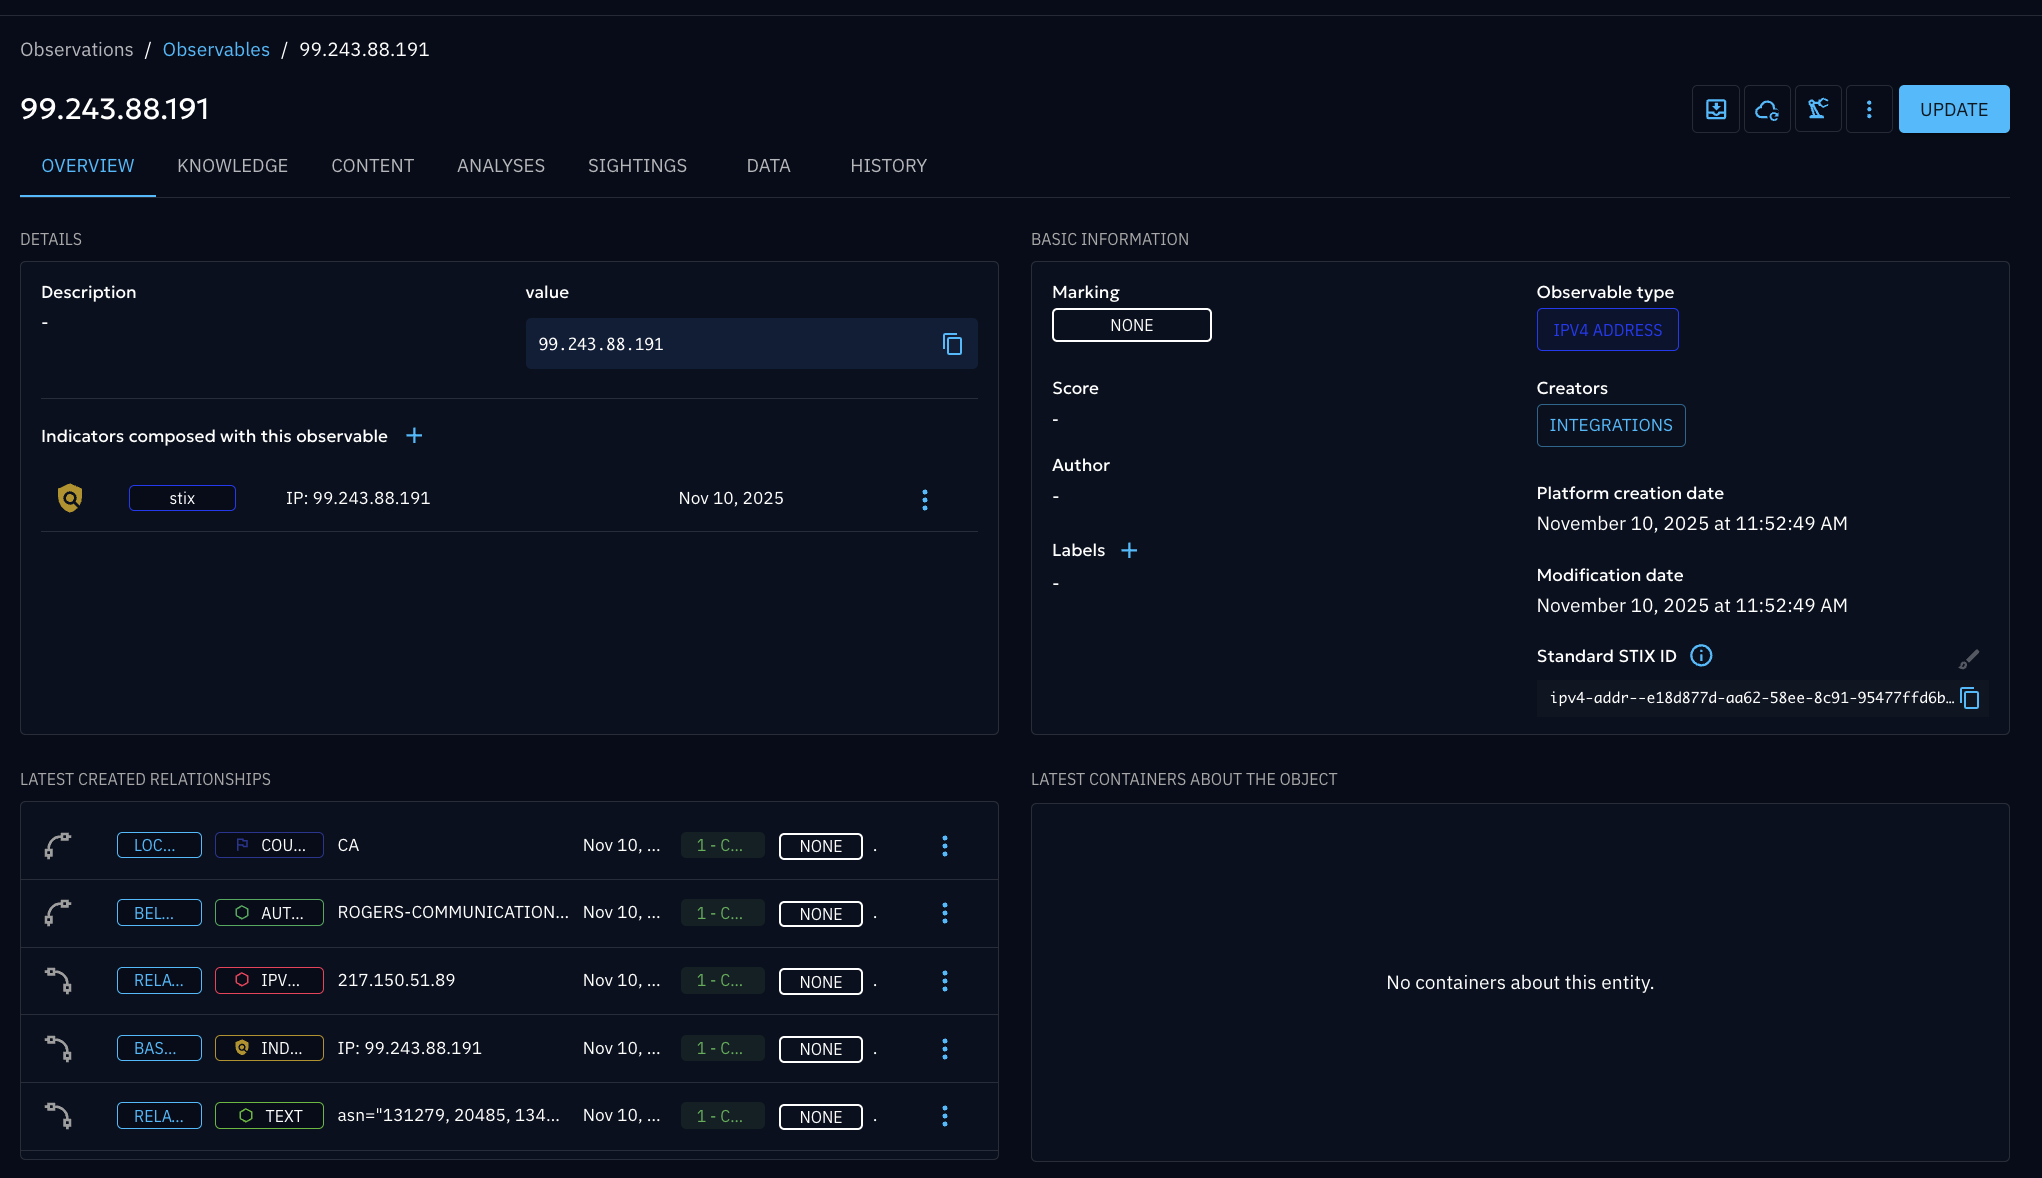The width and height of the screenshot is (2042, 1178).
Task: Click the investigation telescope icon
Action: click(1818, 109)
